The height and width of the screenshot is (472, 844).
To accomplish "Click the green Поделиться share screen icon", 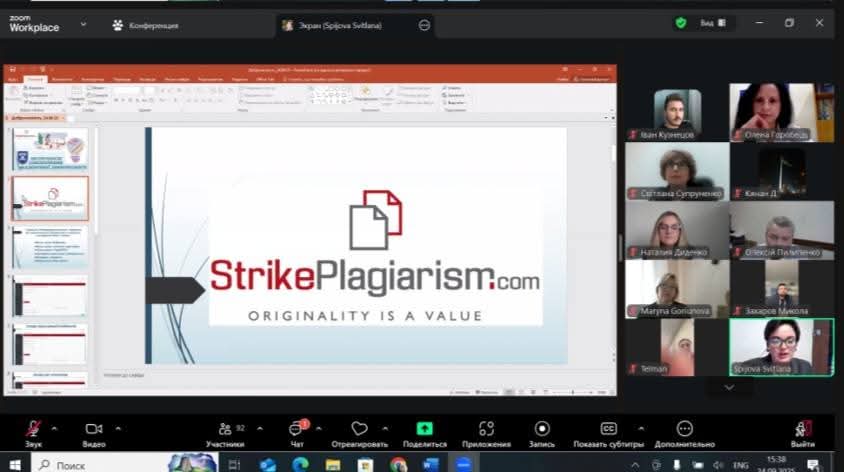I will tap(424, 429).
